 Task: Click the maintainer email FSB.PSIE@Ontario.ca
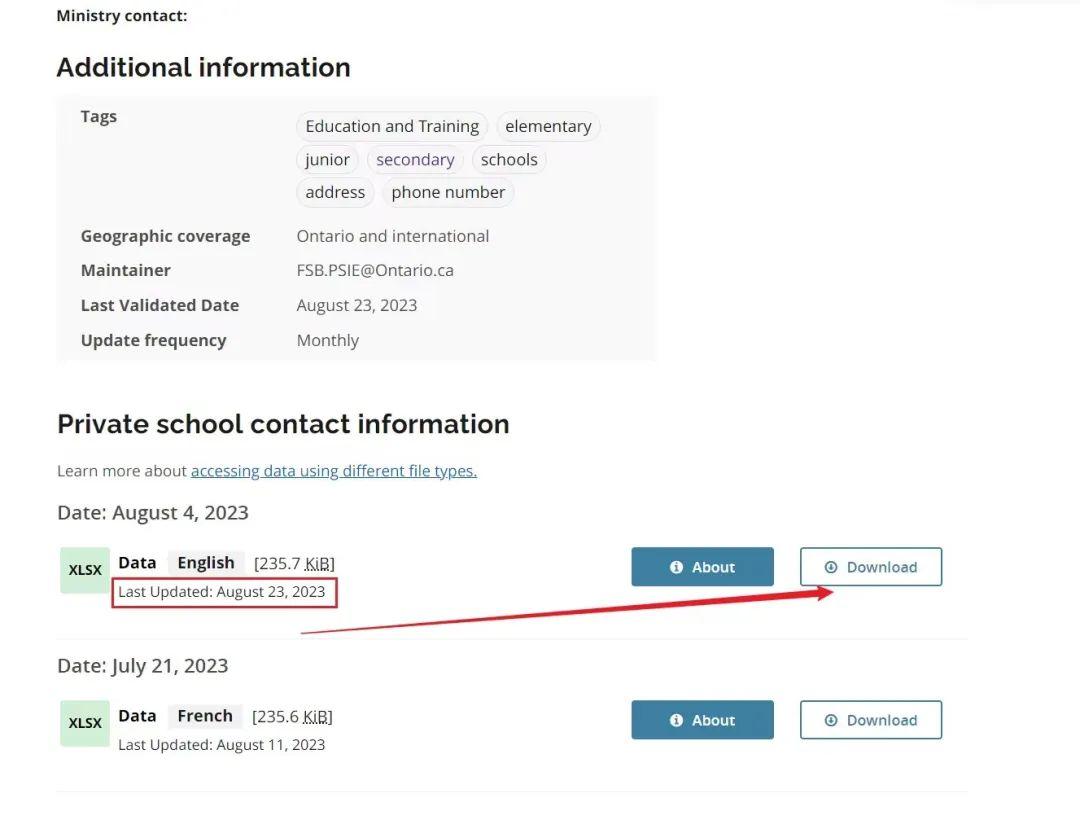pos(375,270)
